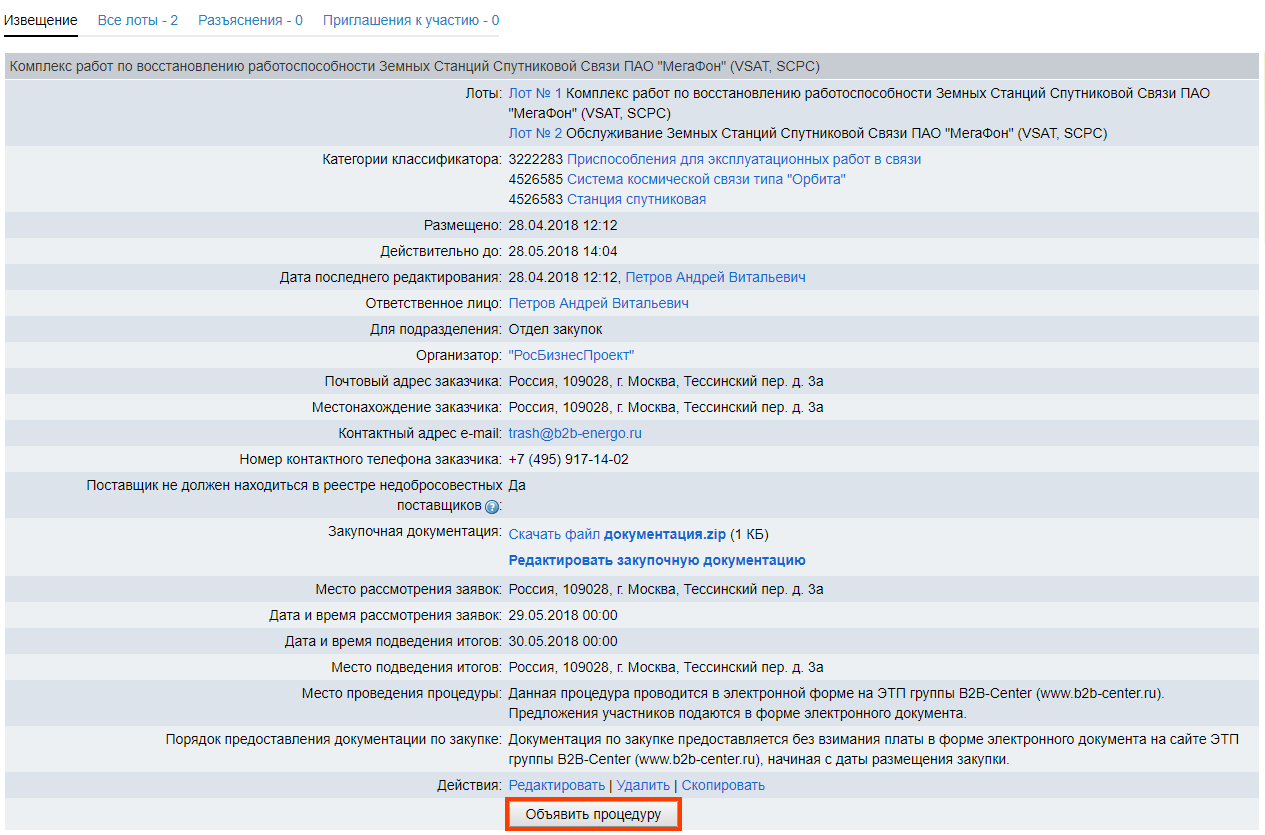Open responsible person Петров Андрей Витальевич link

point(598,303)
